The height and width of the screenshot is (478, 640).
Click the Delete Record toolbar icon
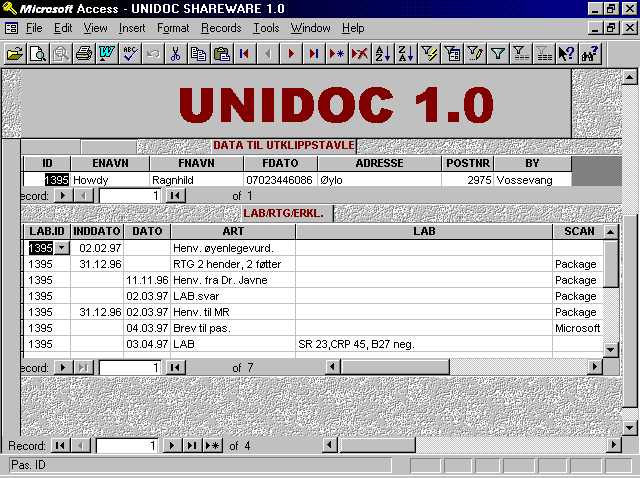360,54
